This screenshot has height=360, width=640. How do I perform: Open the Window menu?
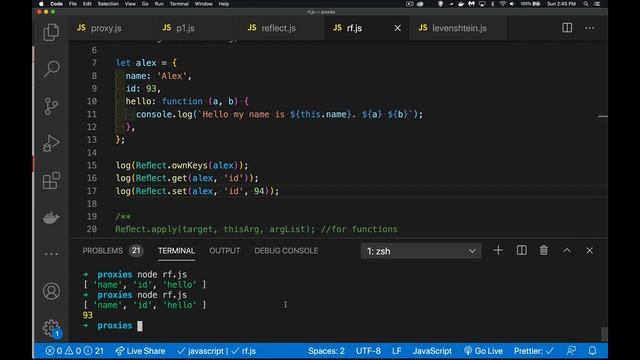203,4
